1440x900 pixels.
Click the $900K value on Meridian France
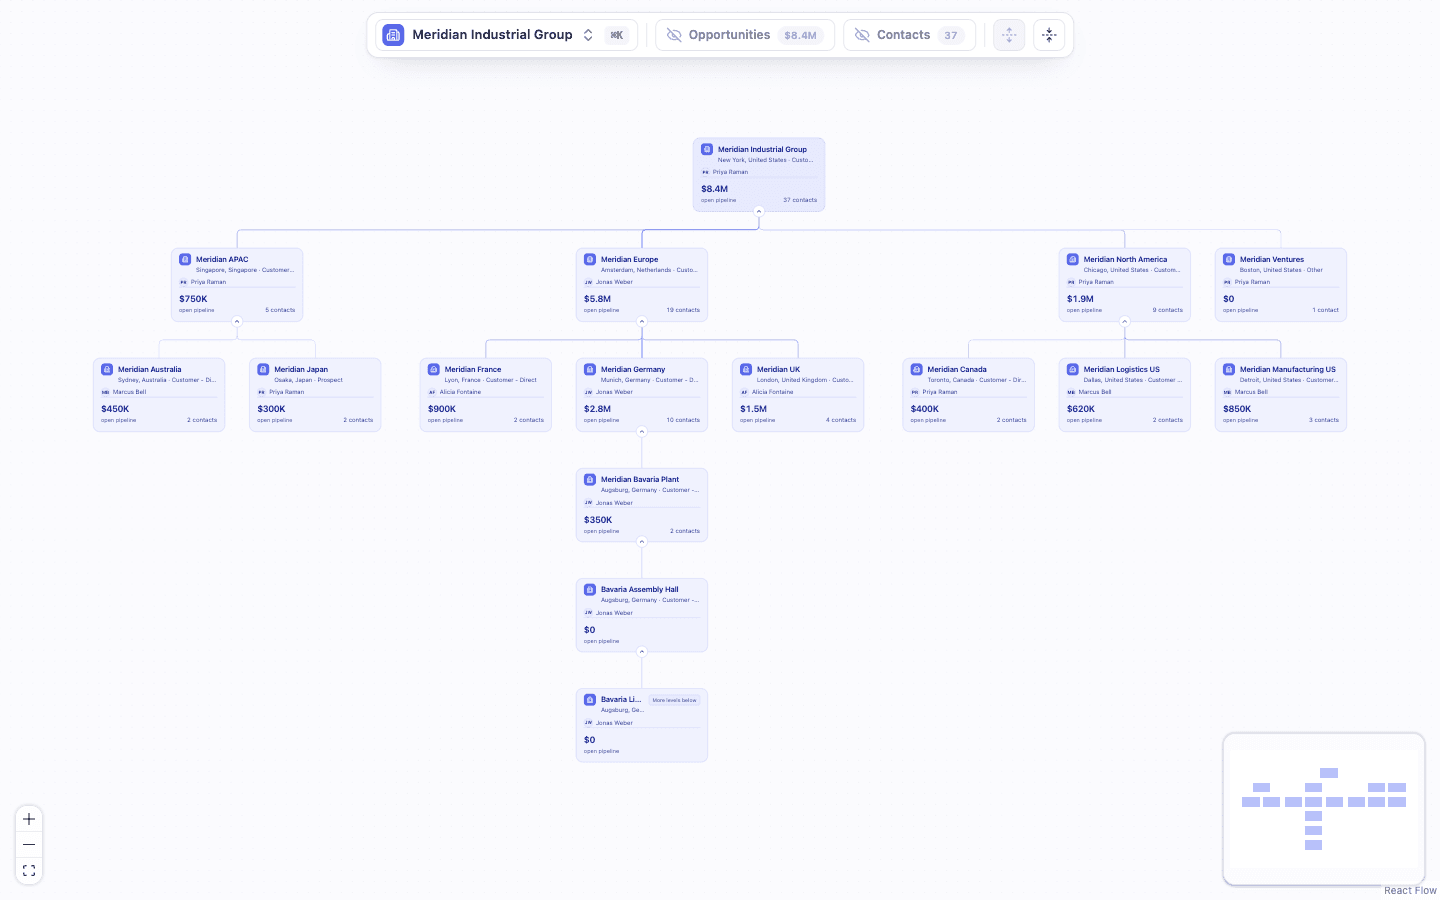tap(442, 409)
